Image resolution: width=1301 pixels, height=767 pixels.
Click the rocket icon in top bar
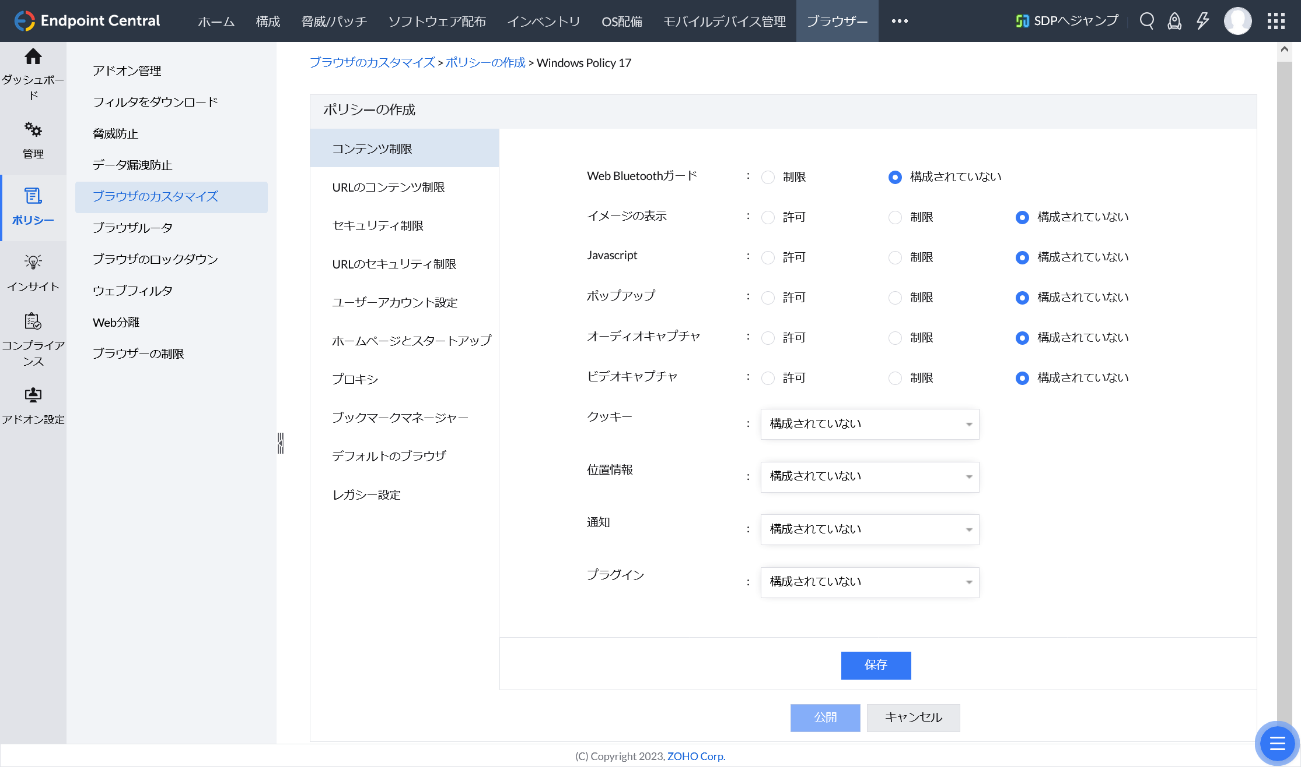[1175, 21]
